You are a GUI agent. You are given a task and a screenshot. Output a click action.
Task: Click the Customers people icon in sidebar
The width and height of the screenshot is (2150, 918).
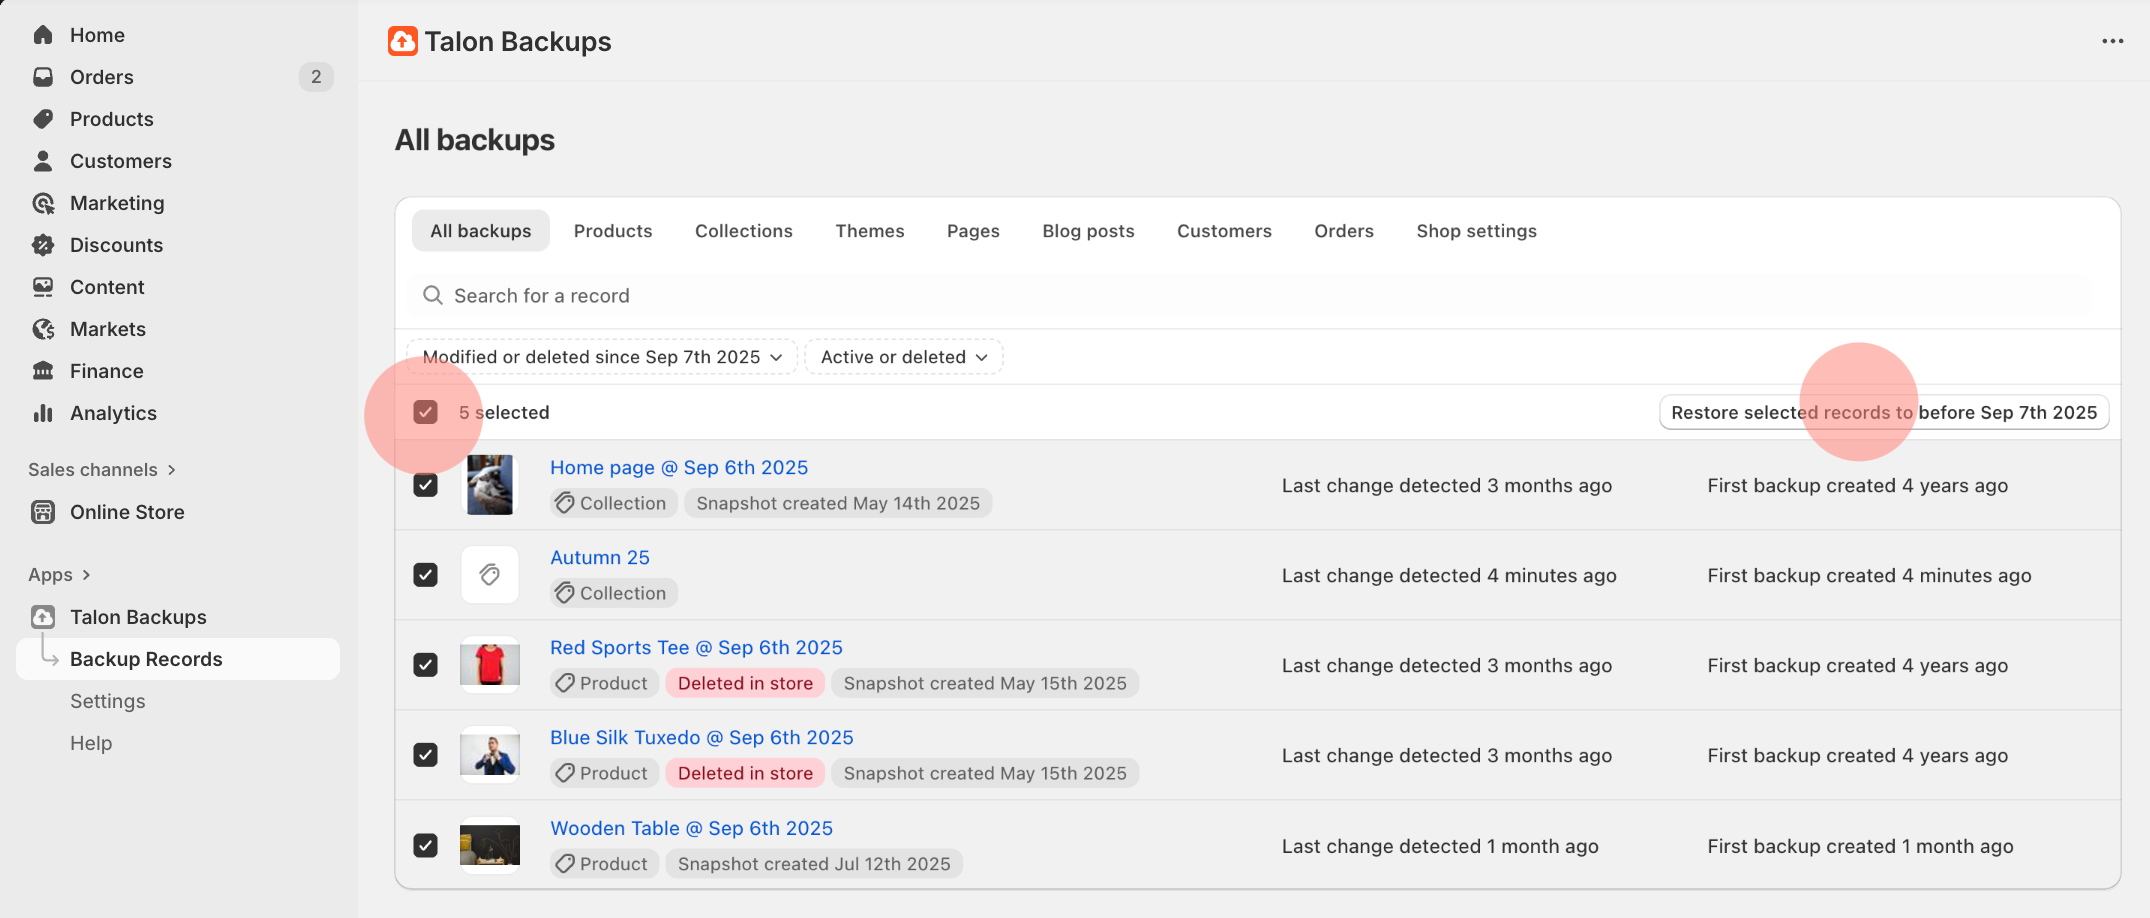coord(44,161)
